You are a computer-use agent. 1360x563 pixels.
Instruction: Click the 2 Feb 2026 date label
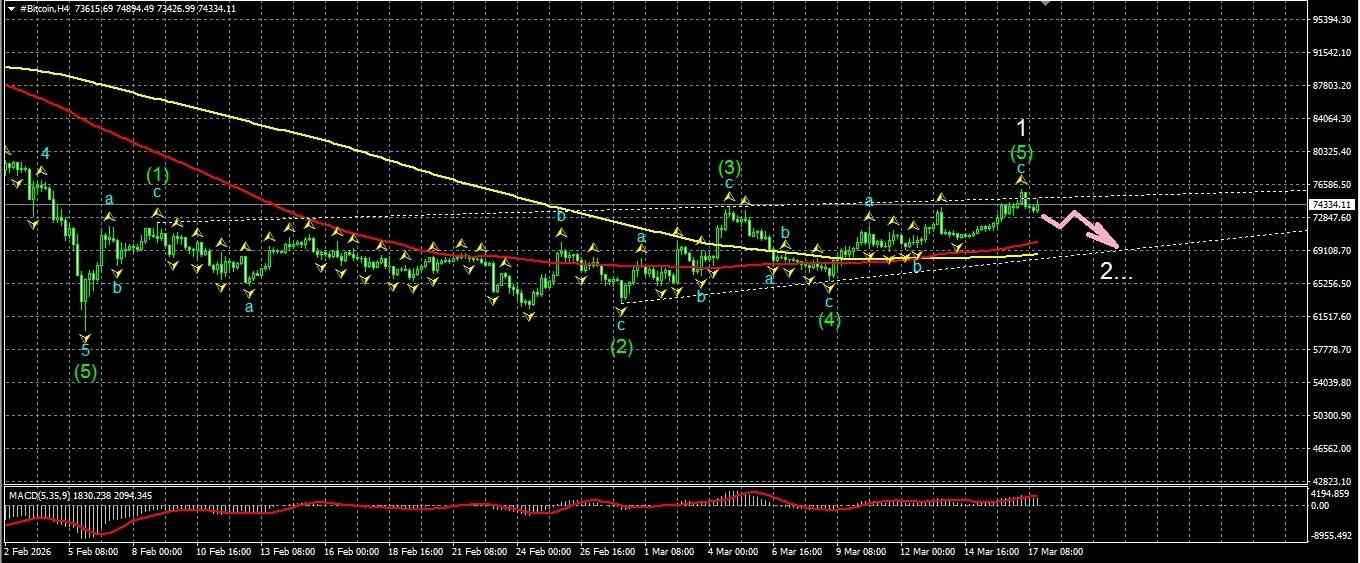(x=27, y=551)
